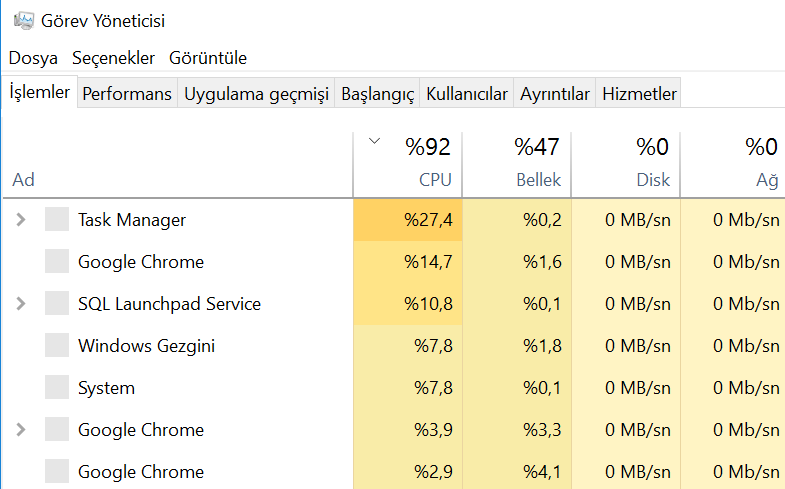Click the Windows Gezgini process icon

pyautogui.click(x=57, y=346)
